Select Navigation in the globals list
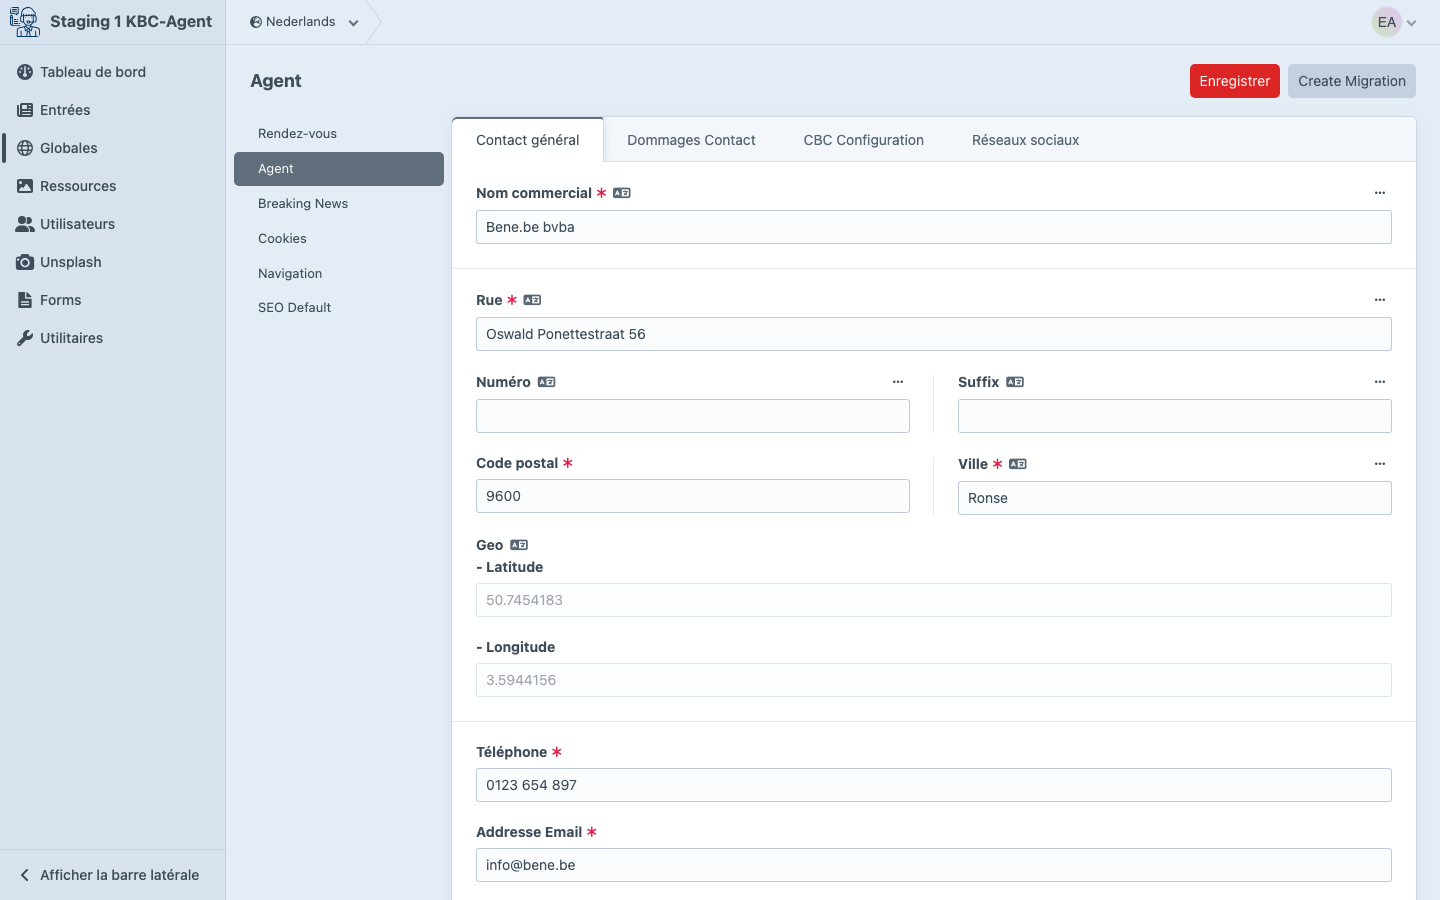The image size is (1440, 900). 339,274
